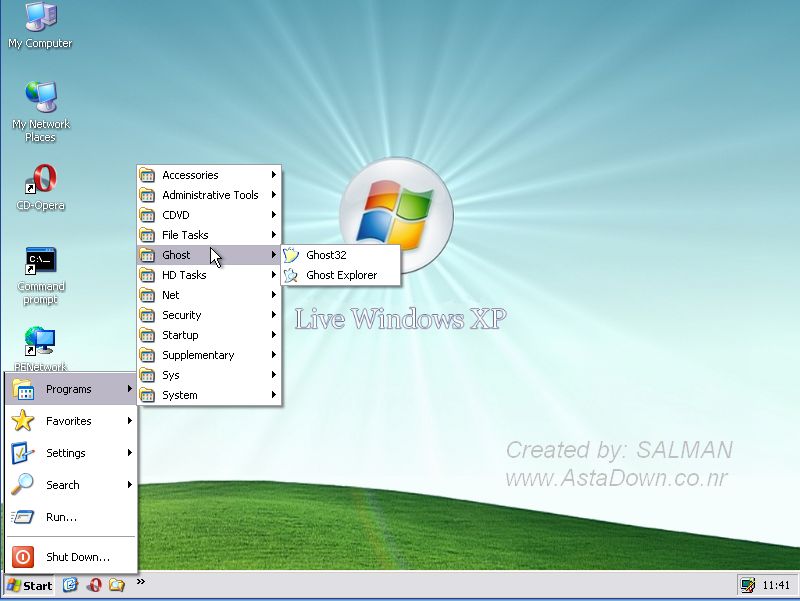Viewport: 800px width, 601px height.
Task: Open My Computer on the desktop
Action: [x=40, y=20]
